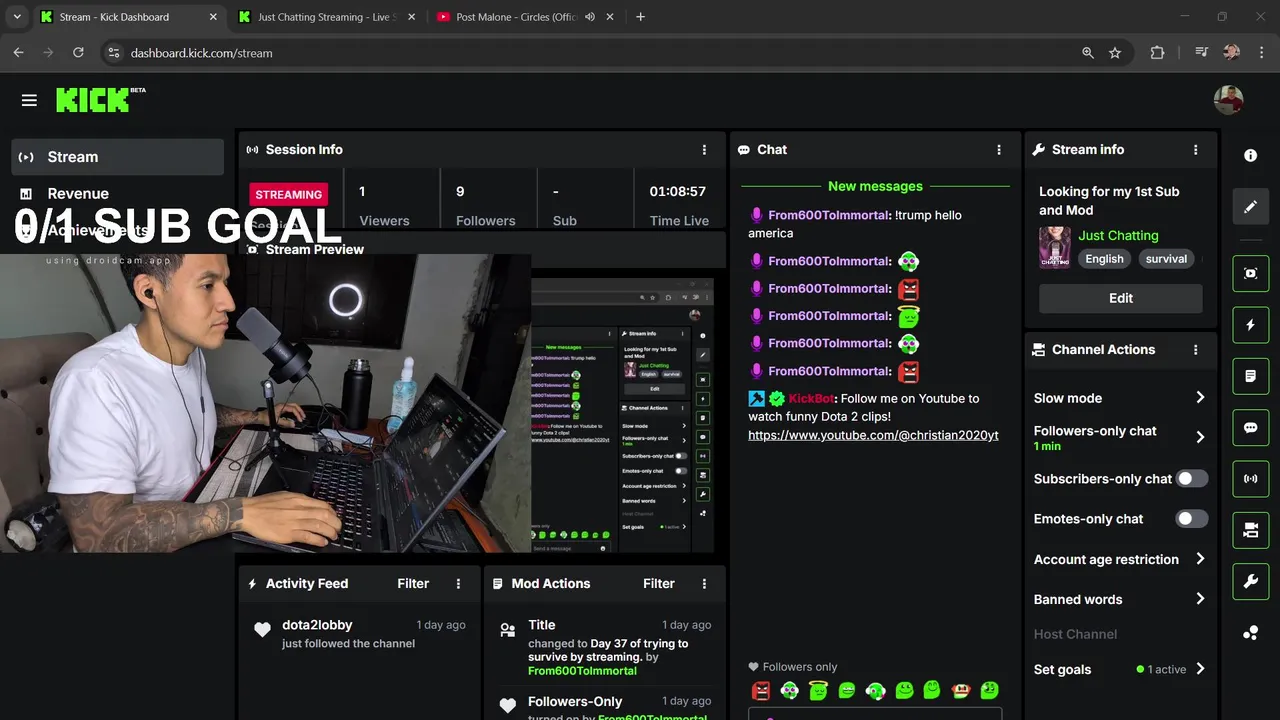Open Chrome three-dot menu
This screenshot has height=720, width=1280.
(x=1260, y=53)
